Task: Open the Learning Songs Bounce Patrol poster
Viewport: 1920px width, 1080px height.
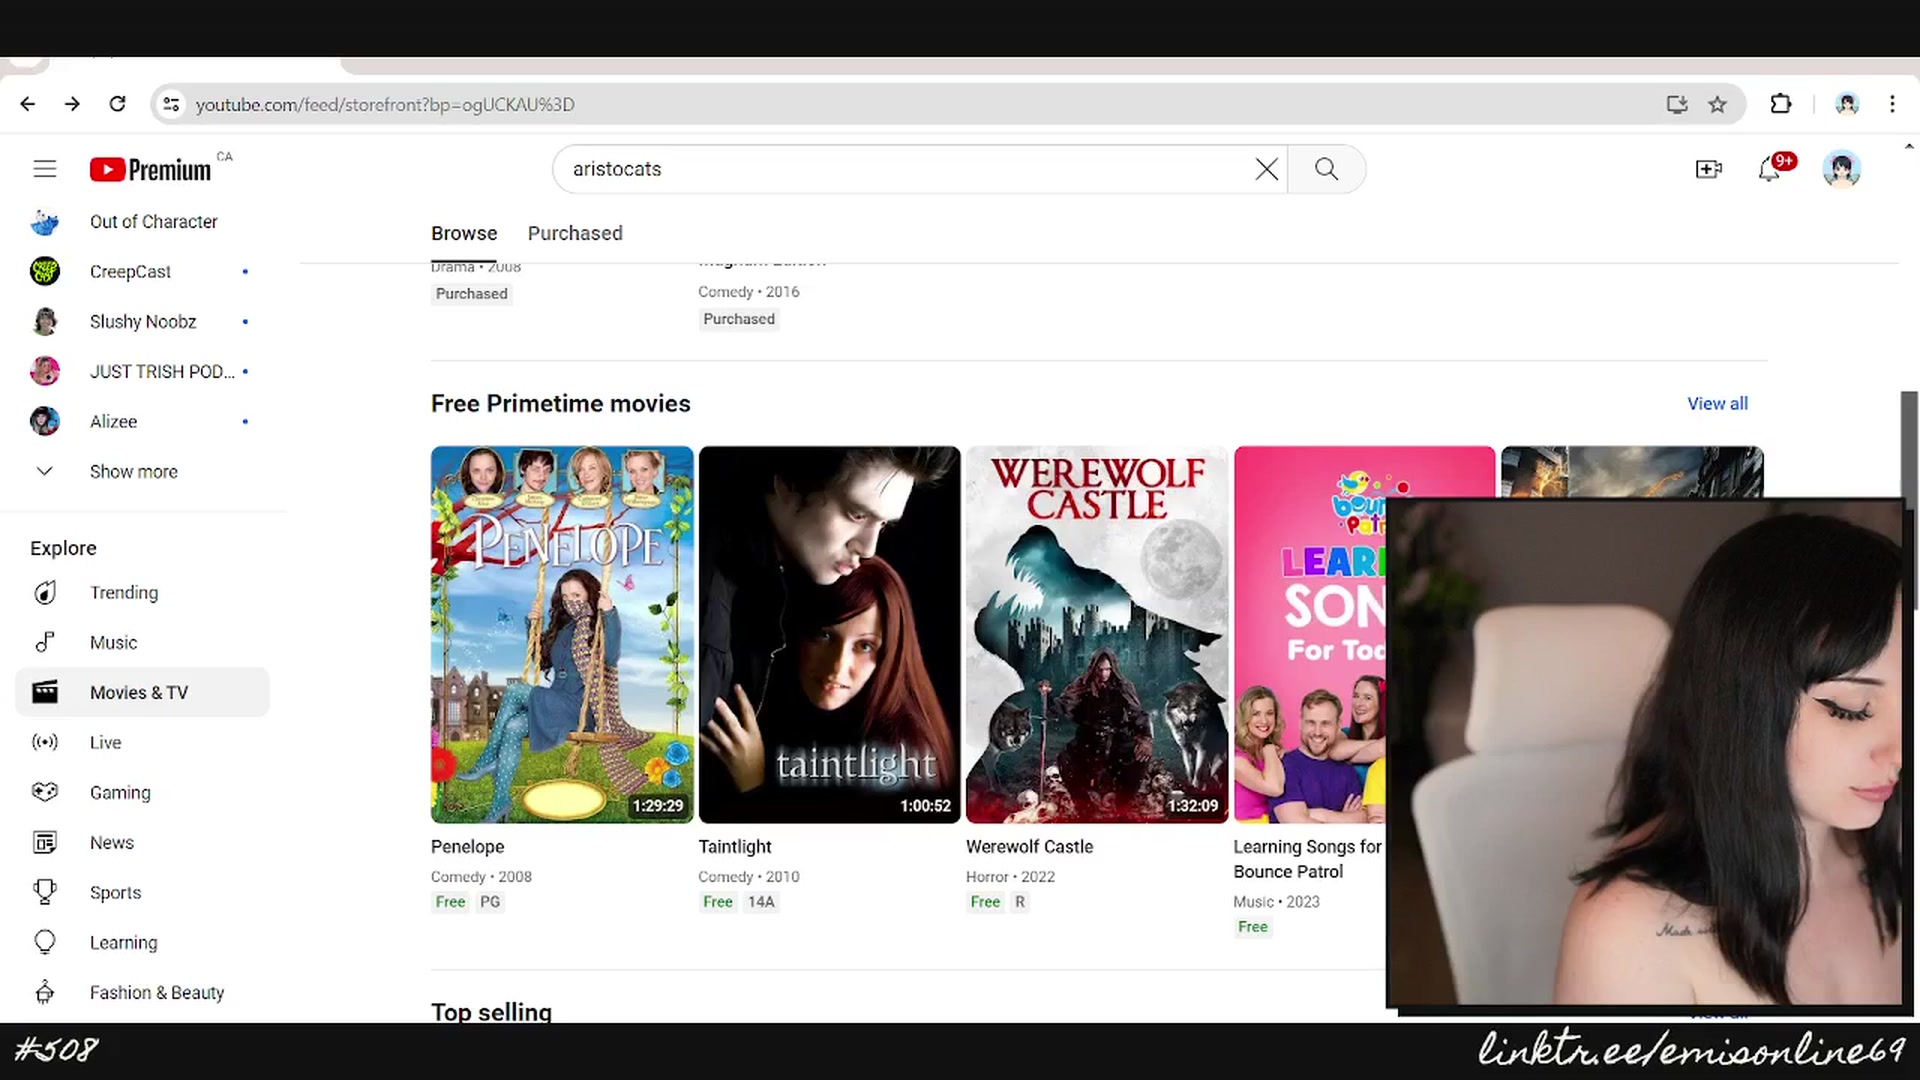Action: [x=1310, y=634]
